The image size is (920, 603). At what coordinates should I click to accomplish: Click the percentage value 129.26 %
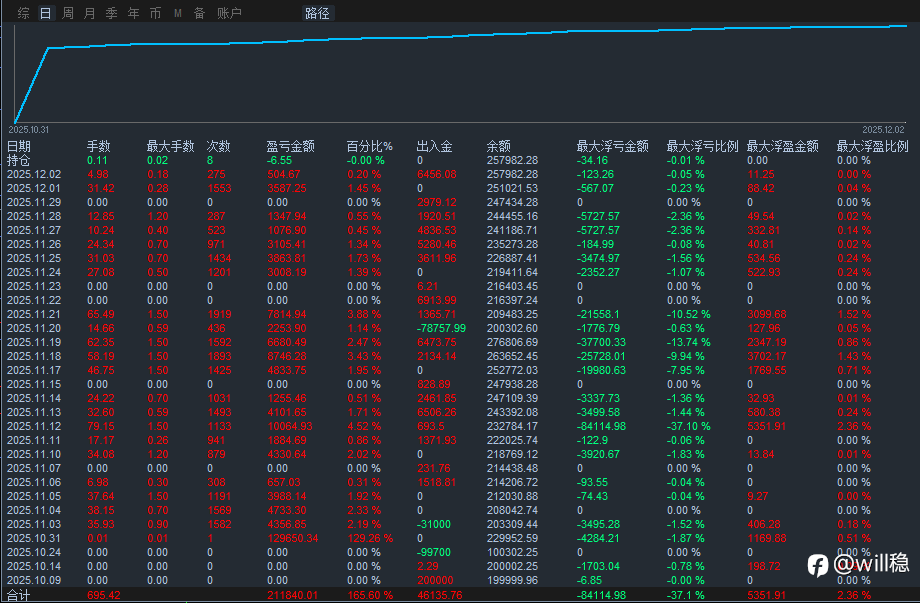pos(370,538)
